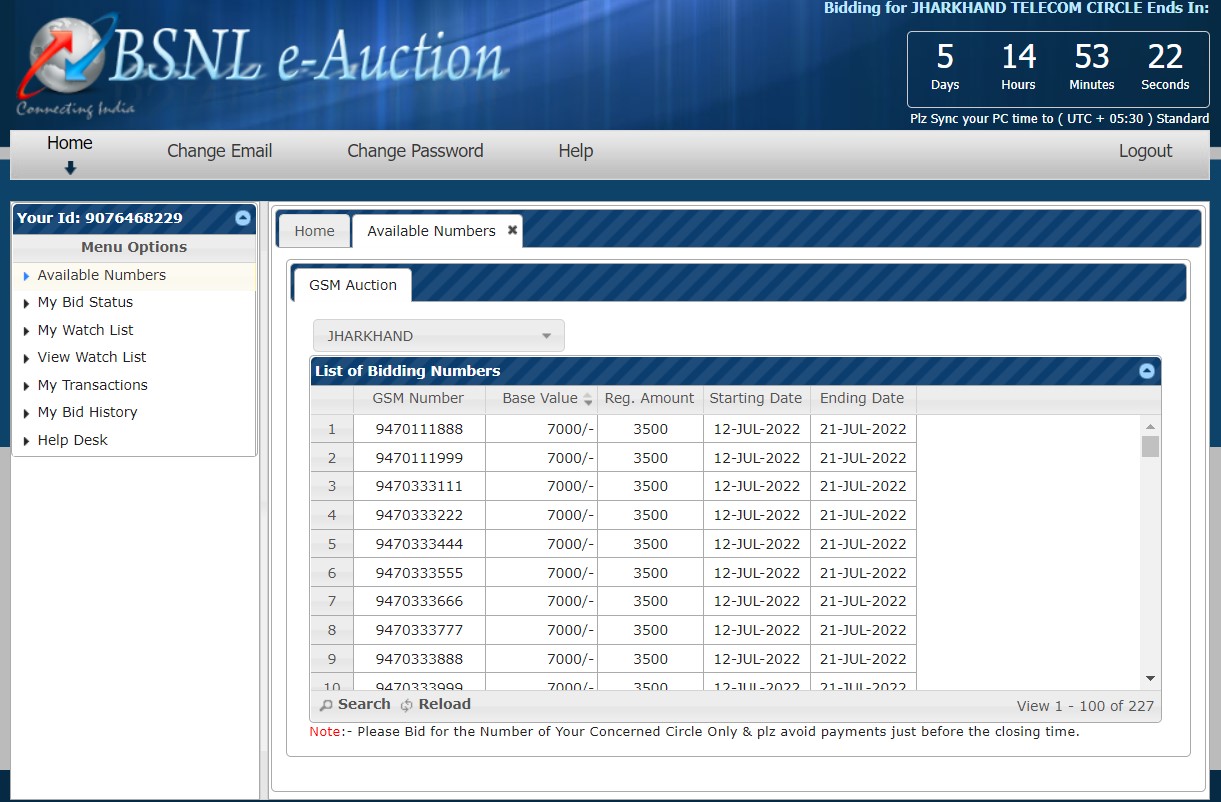The image size is (1221, 802).
Task: Click the Menu Options heading
Action: pos(134,247)
